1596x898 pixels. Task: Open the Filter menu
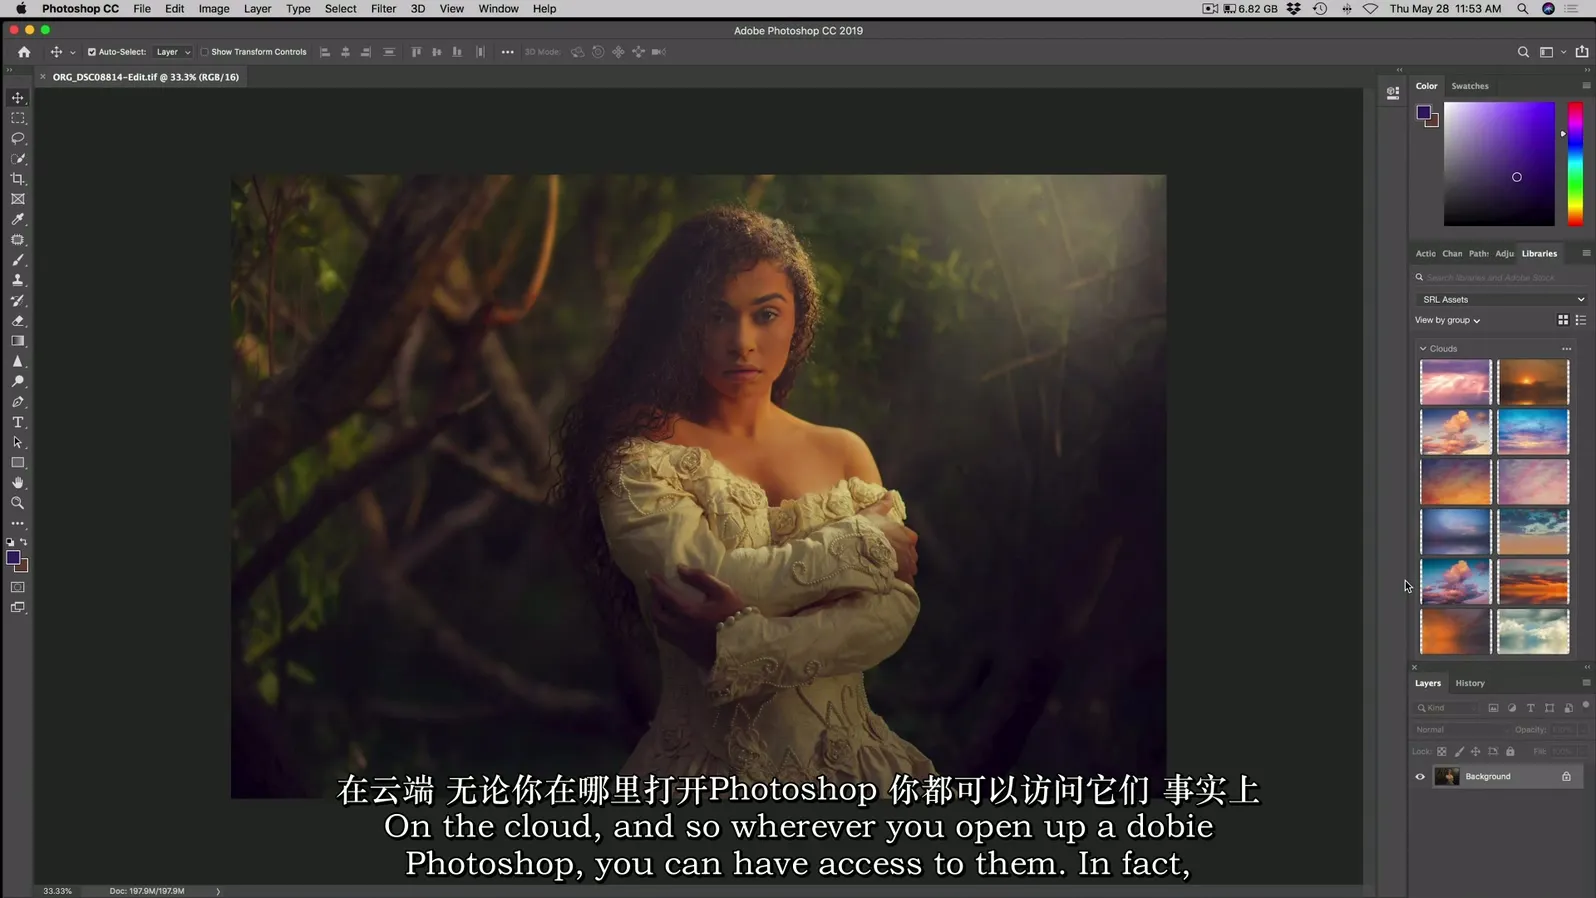(x=383, y=9)
